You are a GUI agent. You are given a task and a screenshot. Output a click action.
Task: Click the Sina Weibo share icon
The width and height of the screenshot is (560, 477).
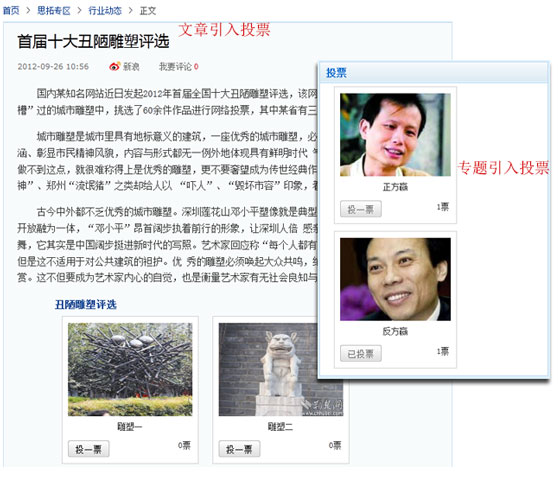coord(115,66)
